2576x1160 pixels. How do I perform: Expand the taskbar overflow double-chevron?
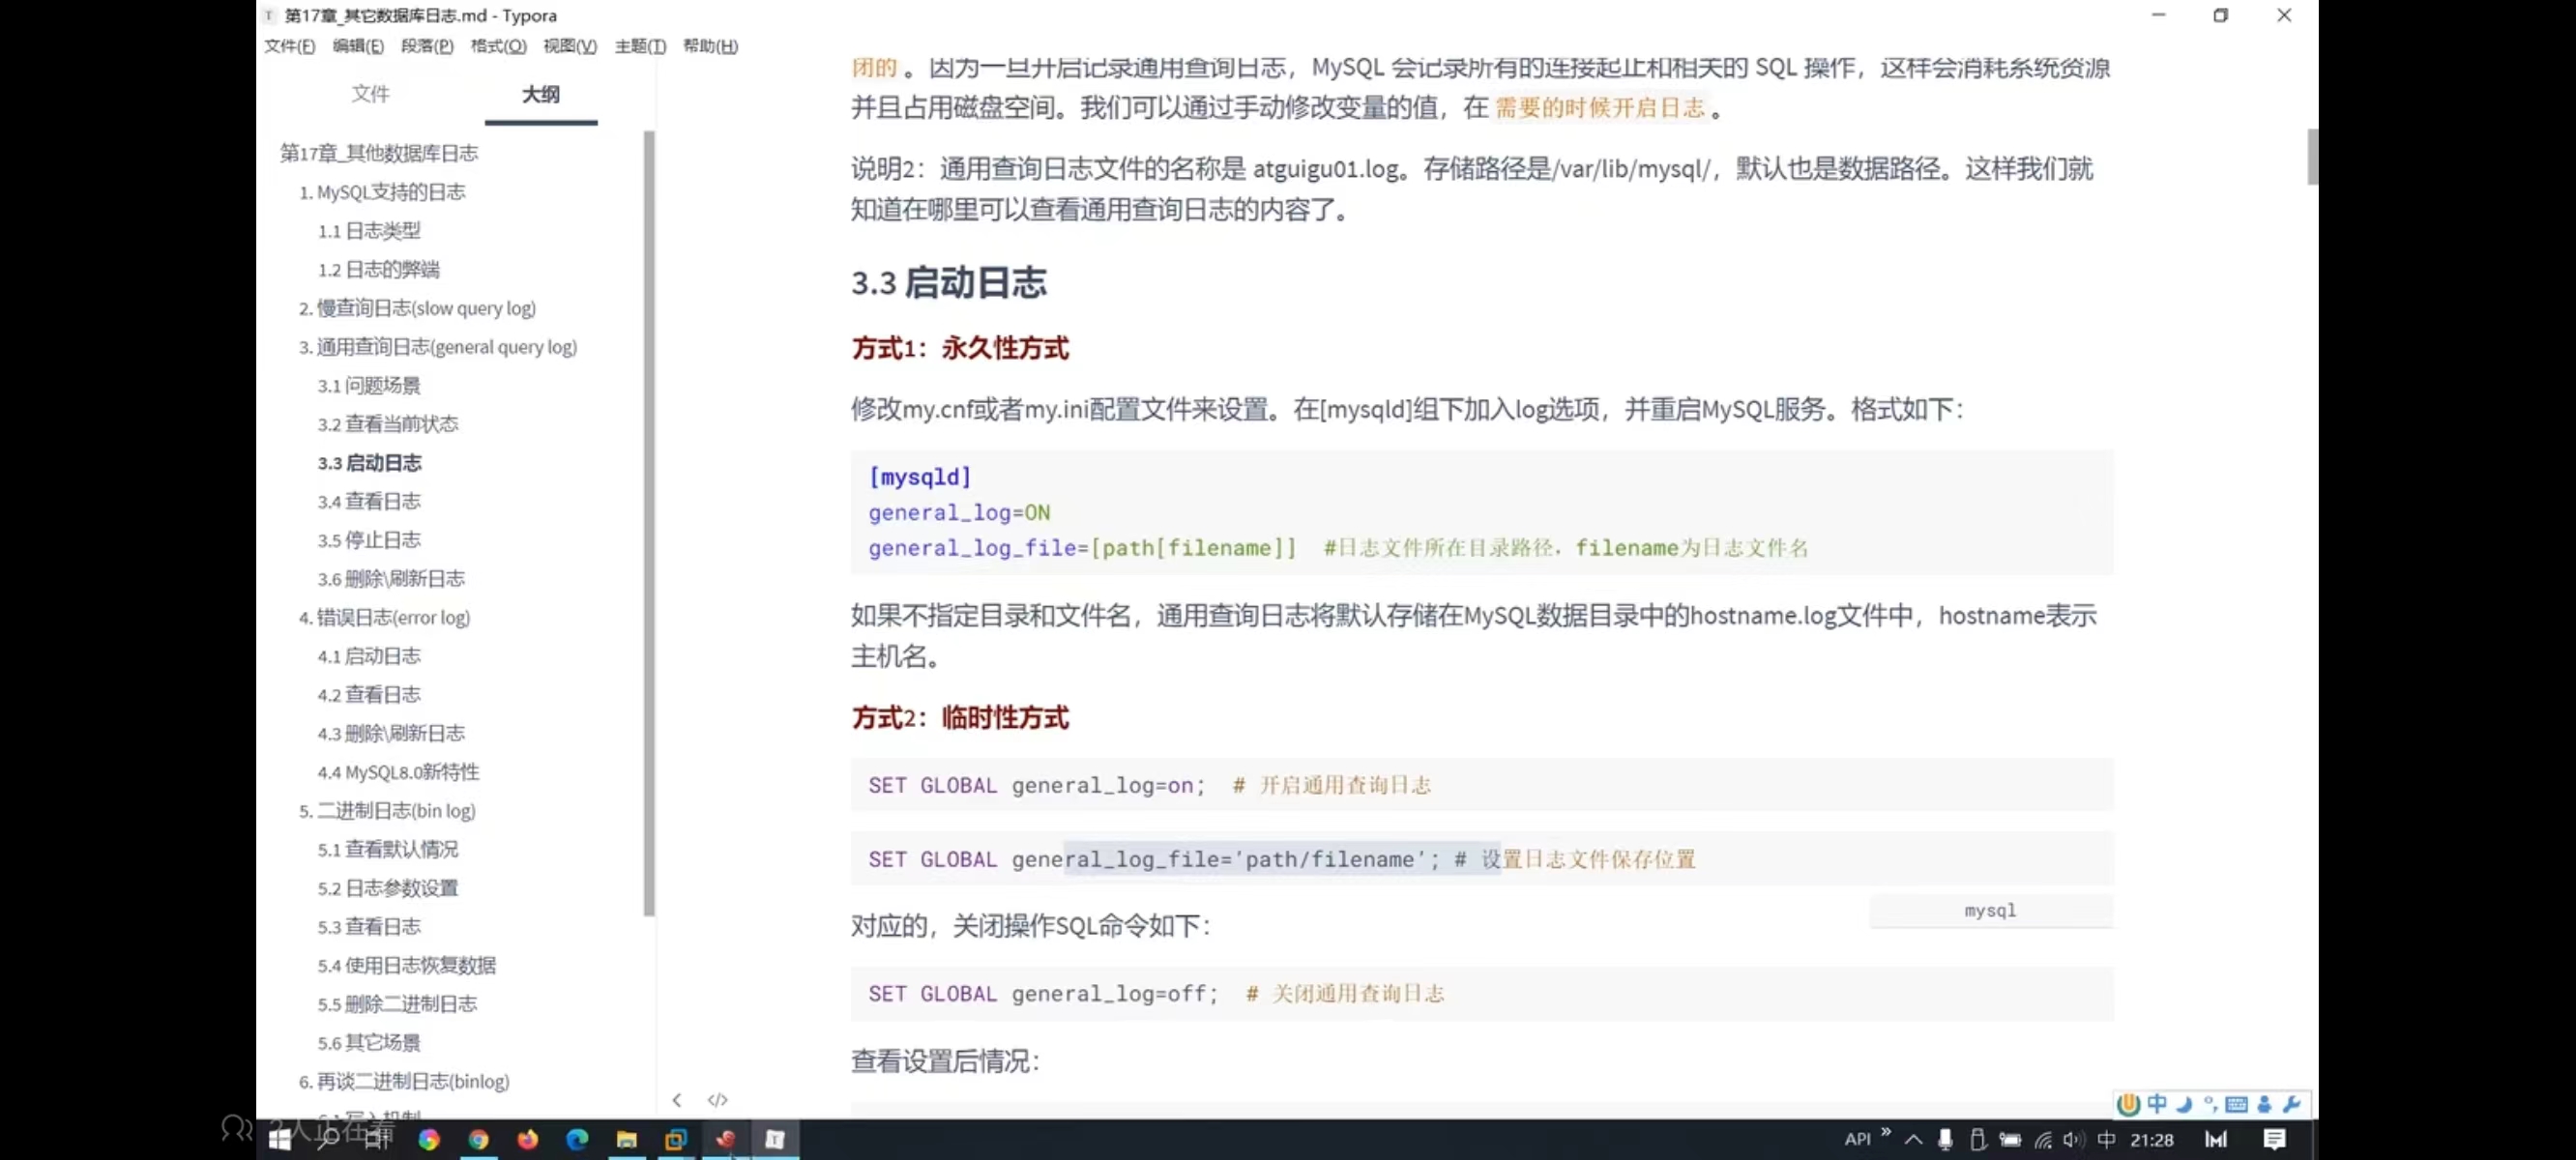tap(1886, 1133)
